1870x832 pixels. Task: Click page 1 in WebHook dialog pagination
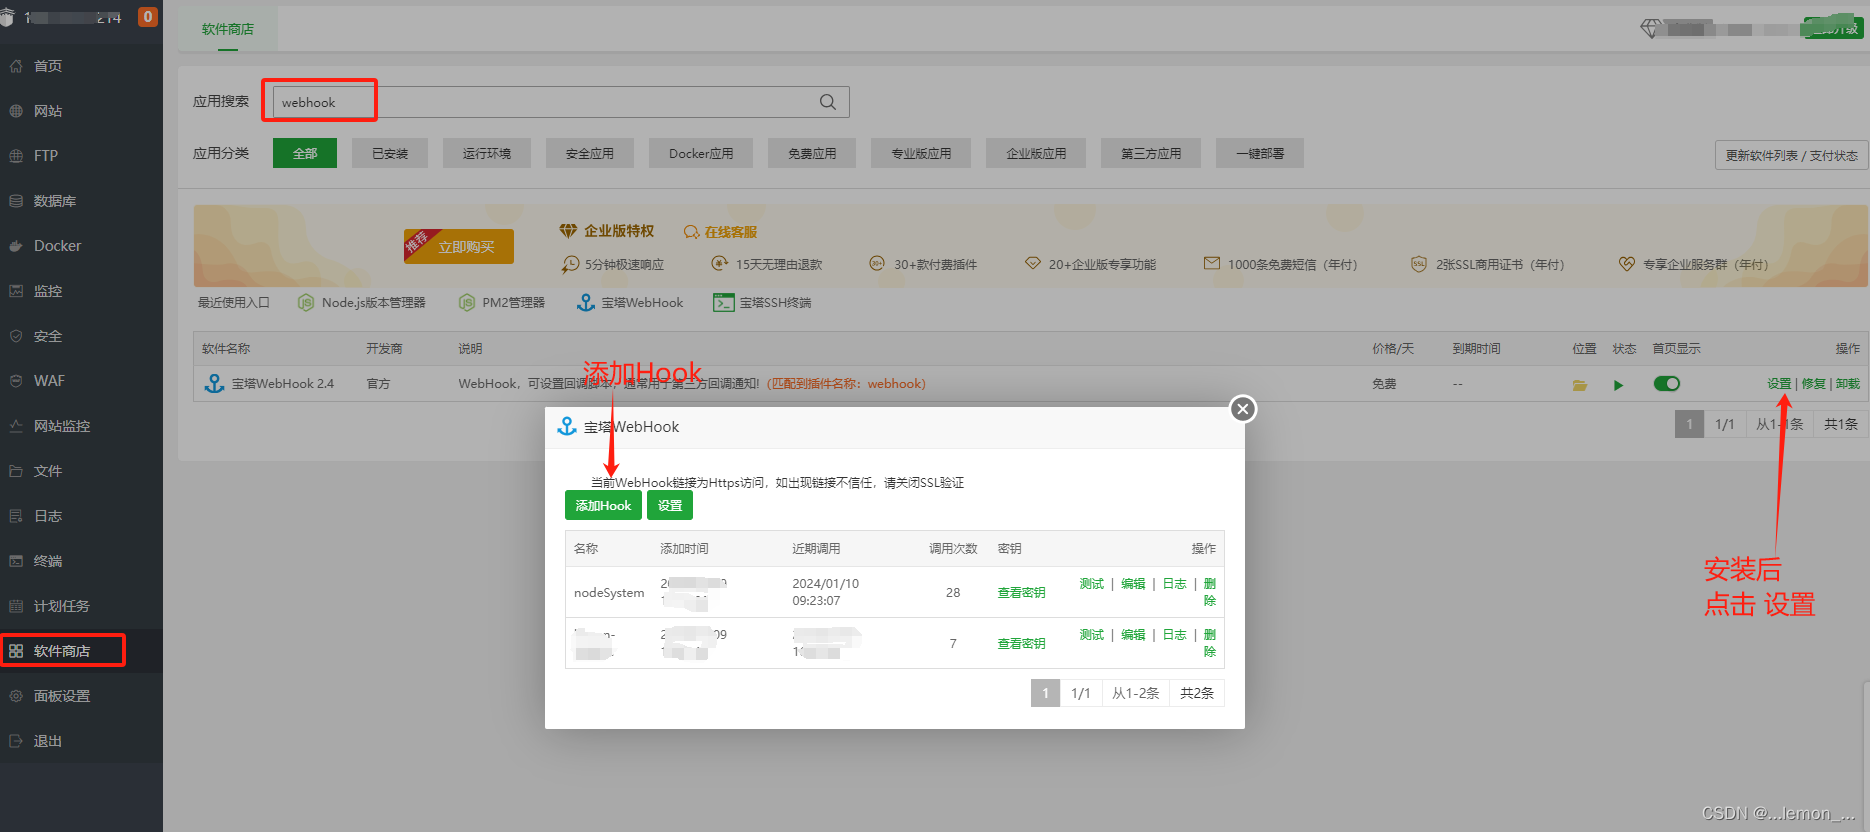1046,693
